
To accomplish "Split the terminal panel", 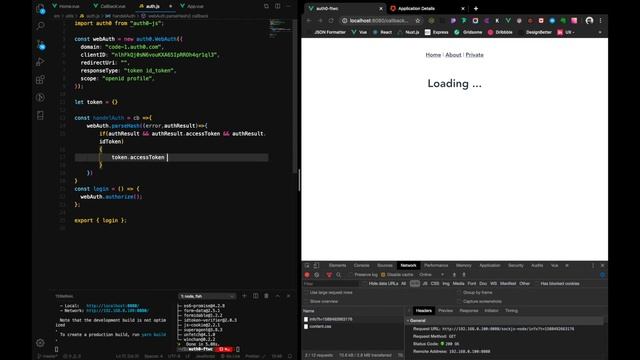I will click(256, 296).
